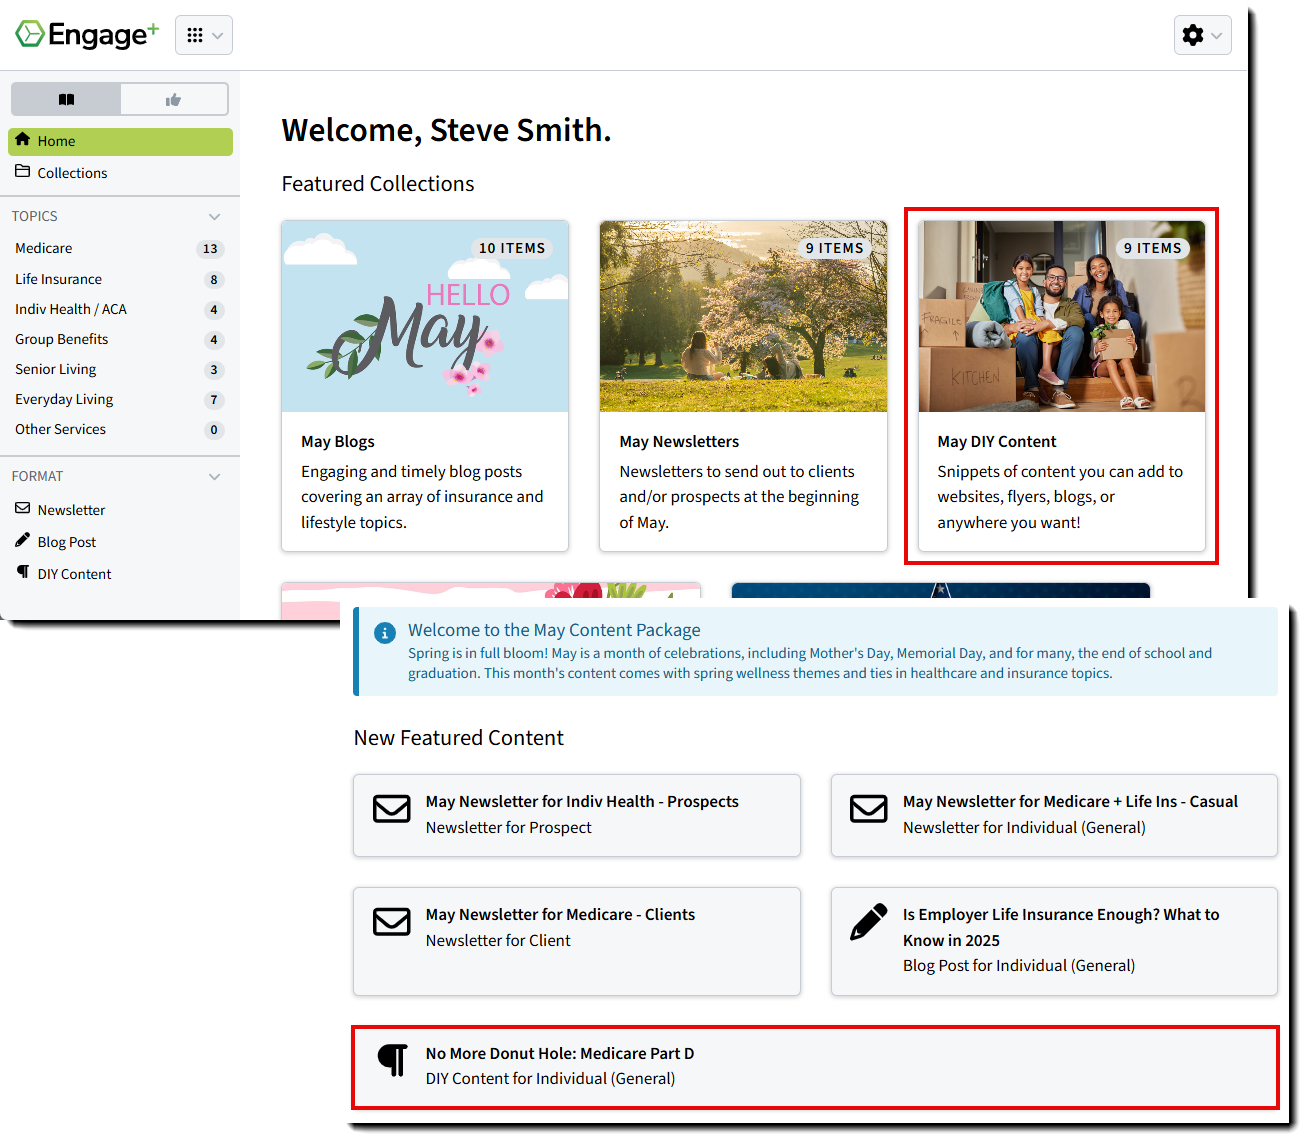Click paragraph icon on Donut Hole card
The image size is (1308, 1144).
click(393, 1060)
